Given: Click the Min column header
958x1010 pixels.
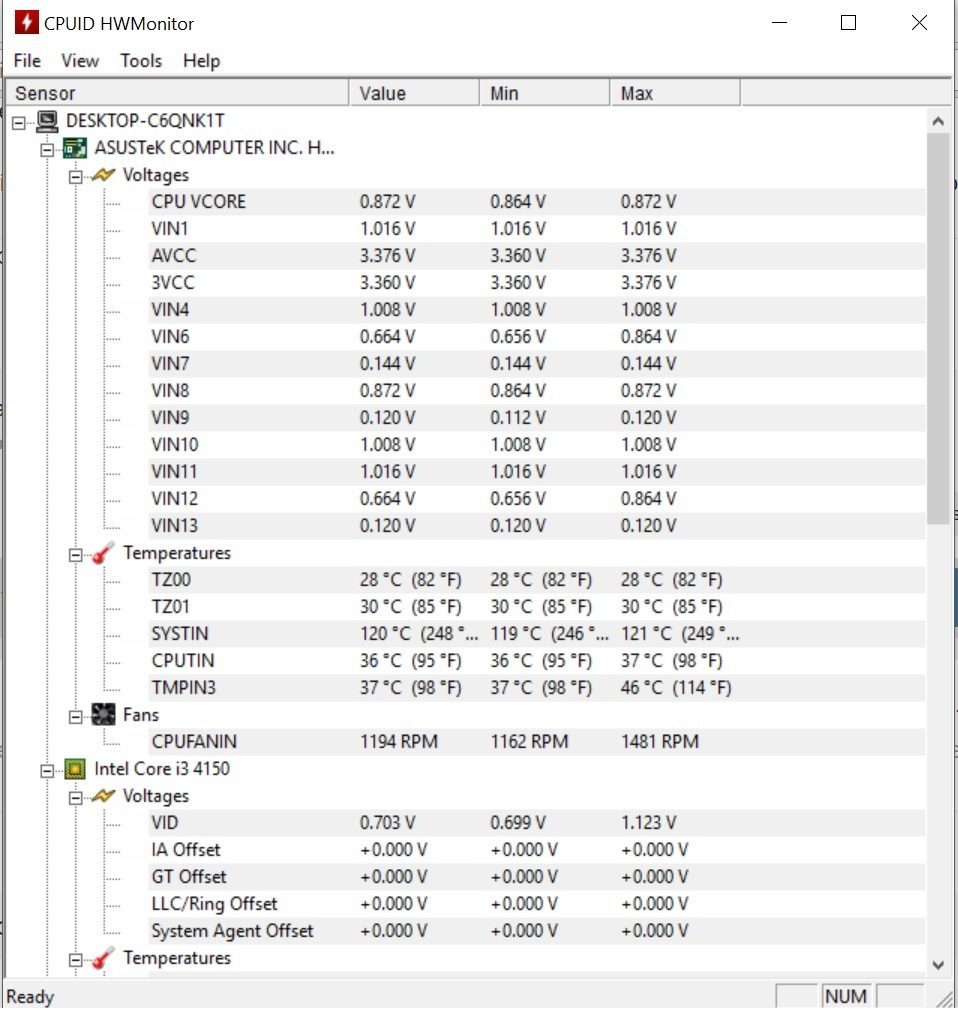Looking at the screenshot, I should tap(545, 93).
